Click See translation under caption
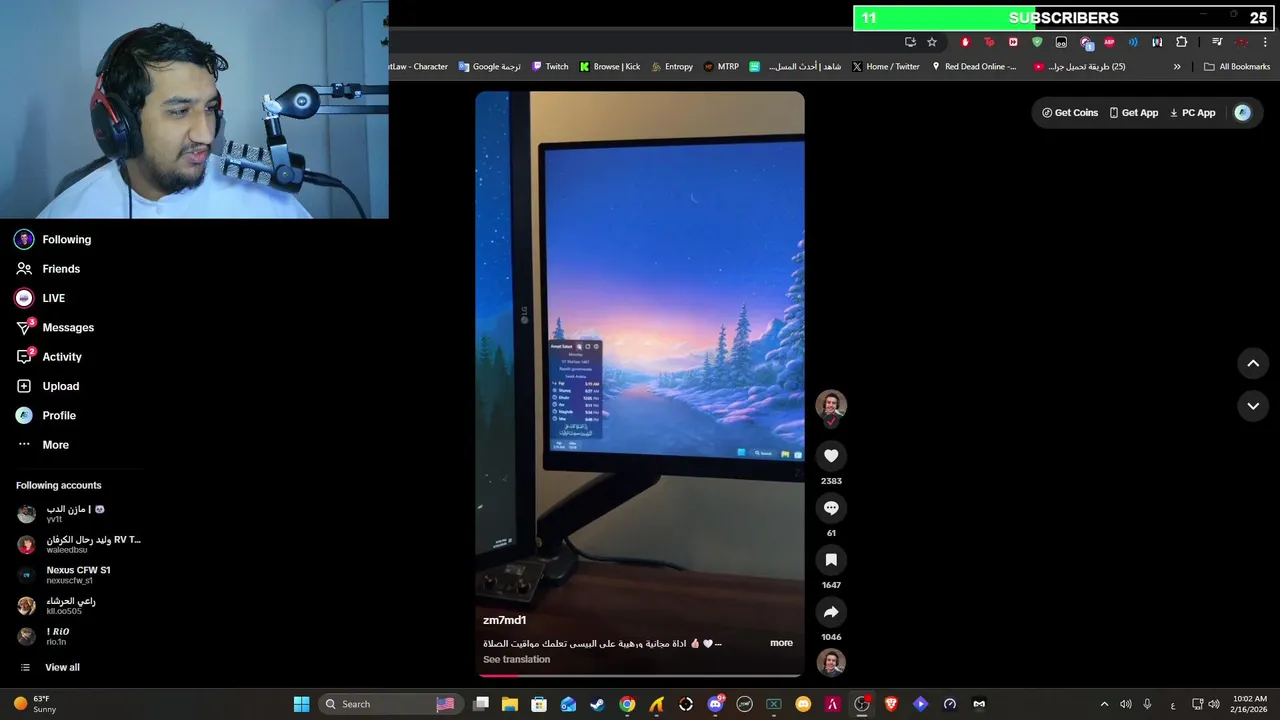1280x720 pixels. pos(516,659)
